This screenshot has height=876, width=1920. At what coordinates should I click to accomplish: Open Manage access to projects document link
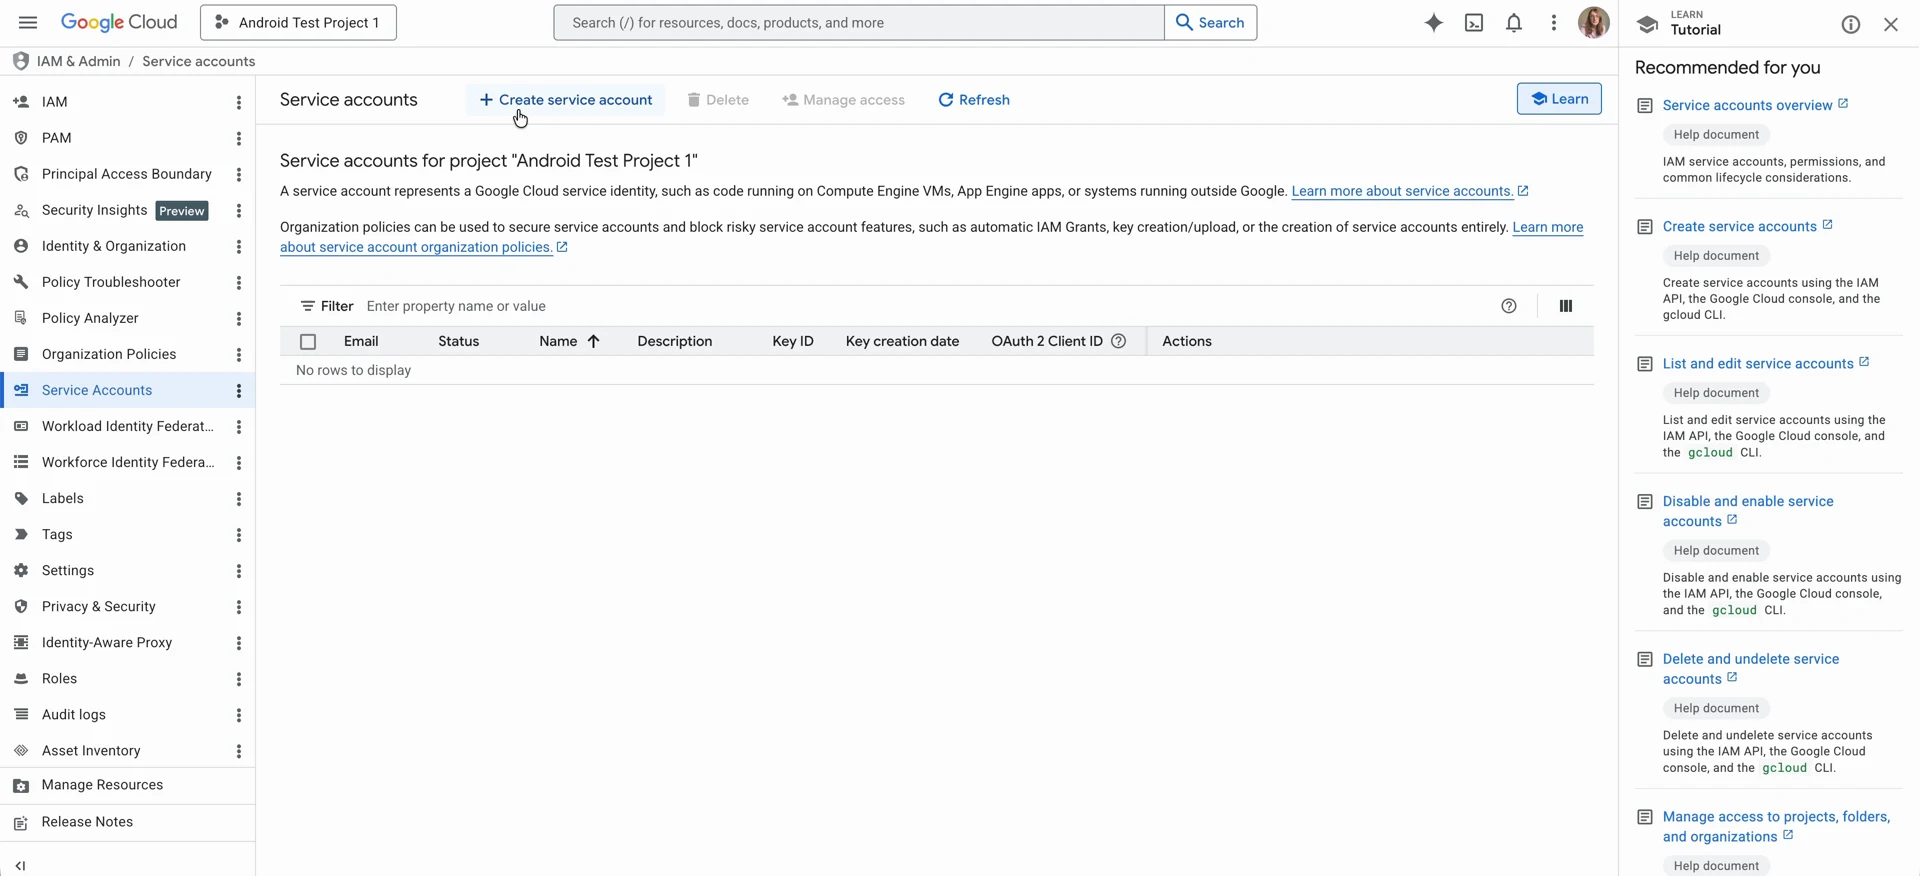tap(1776, 827)
